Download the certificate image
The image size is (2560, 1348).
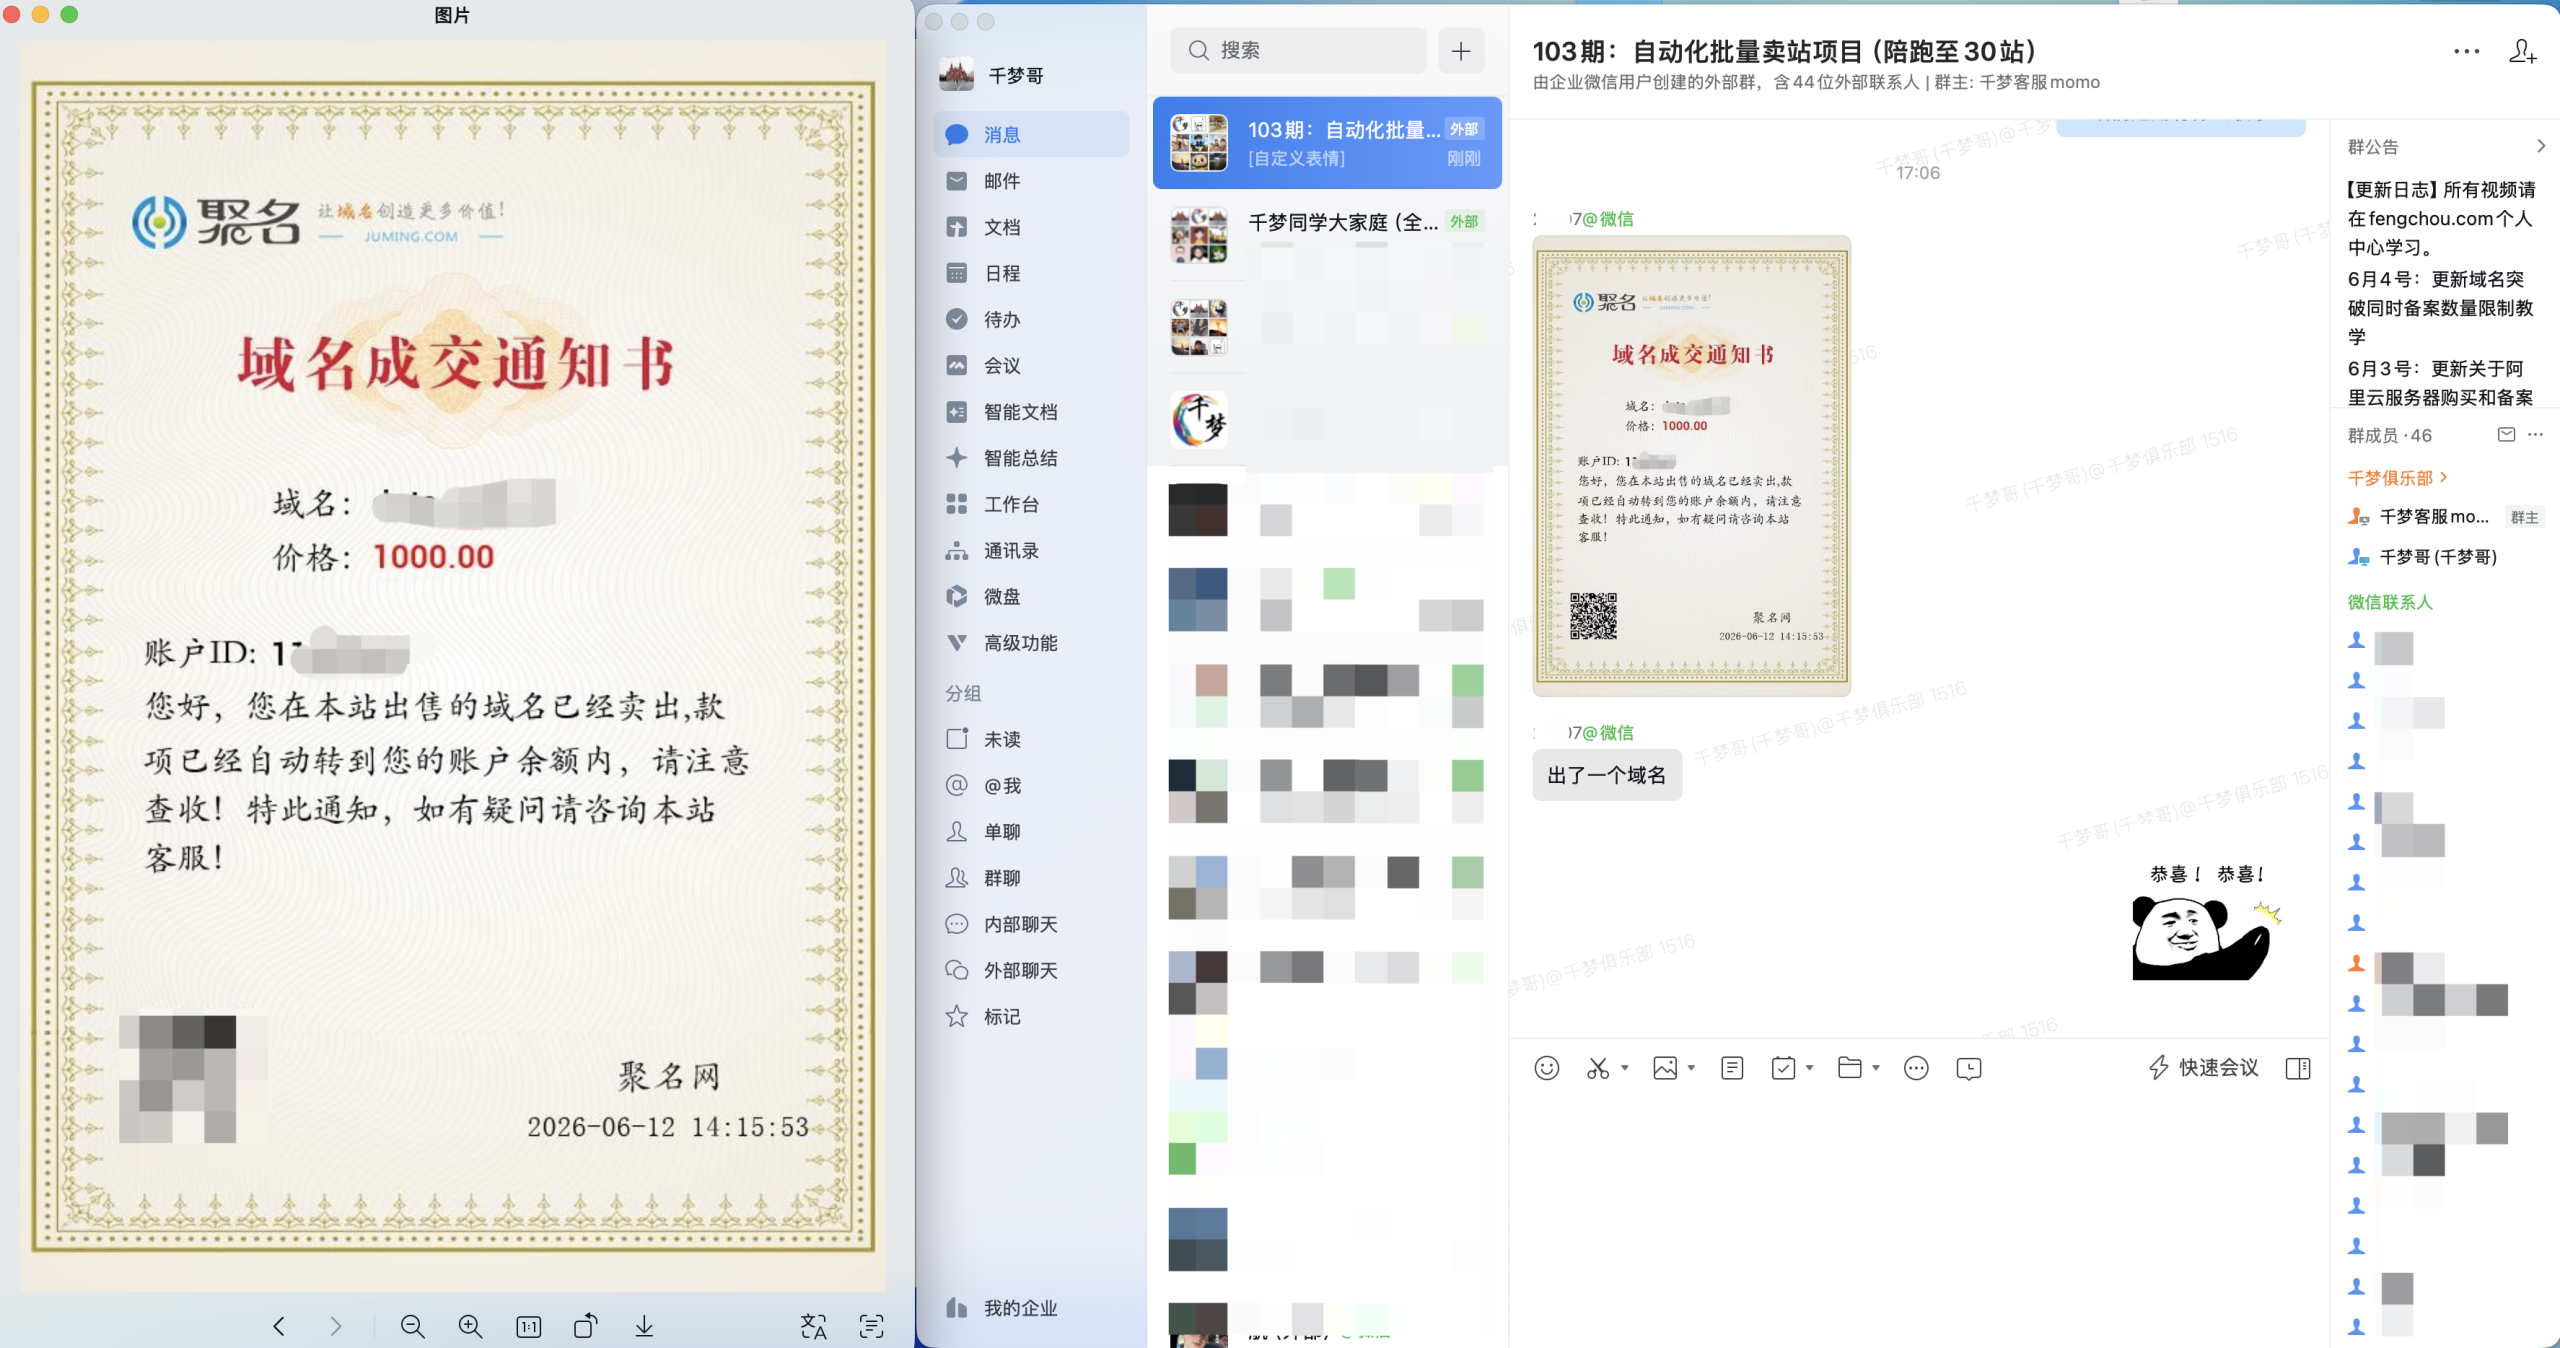(644, 1326)
